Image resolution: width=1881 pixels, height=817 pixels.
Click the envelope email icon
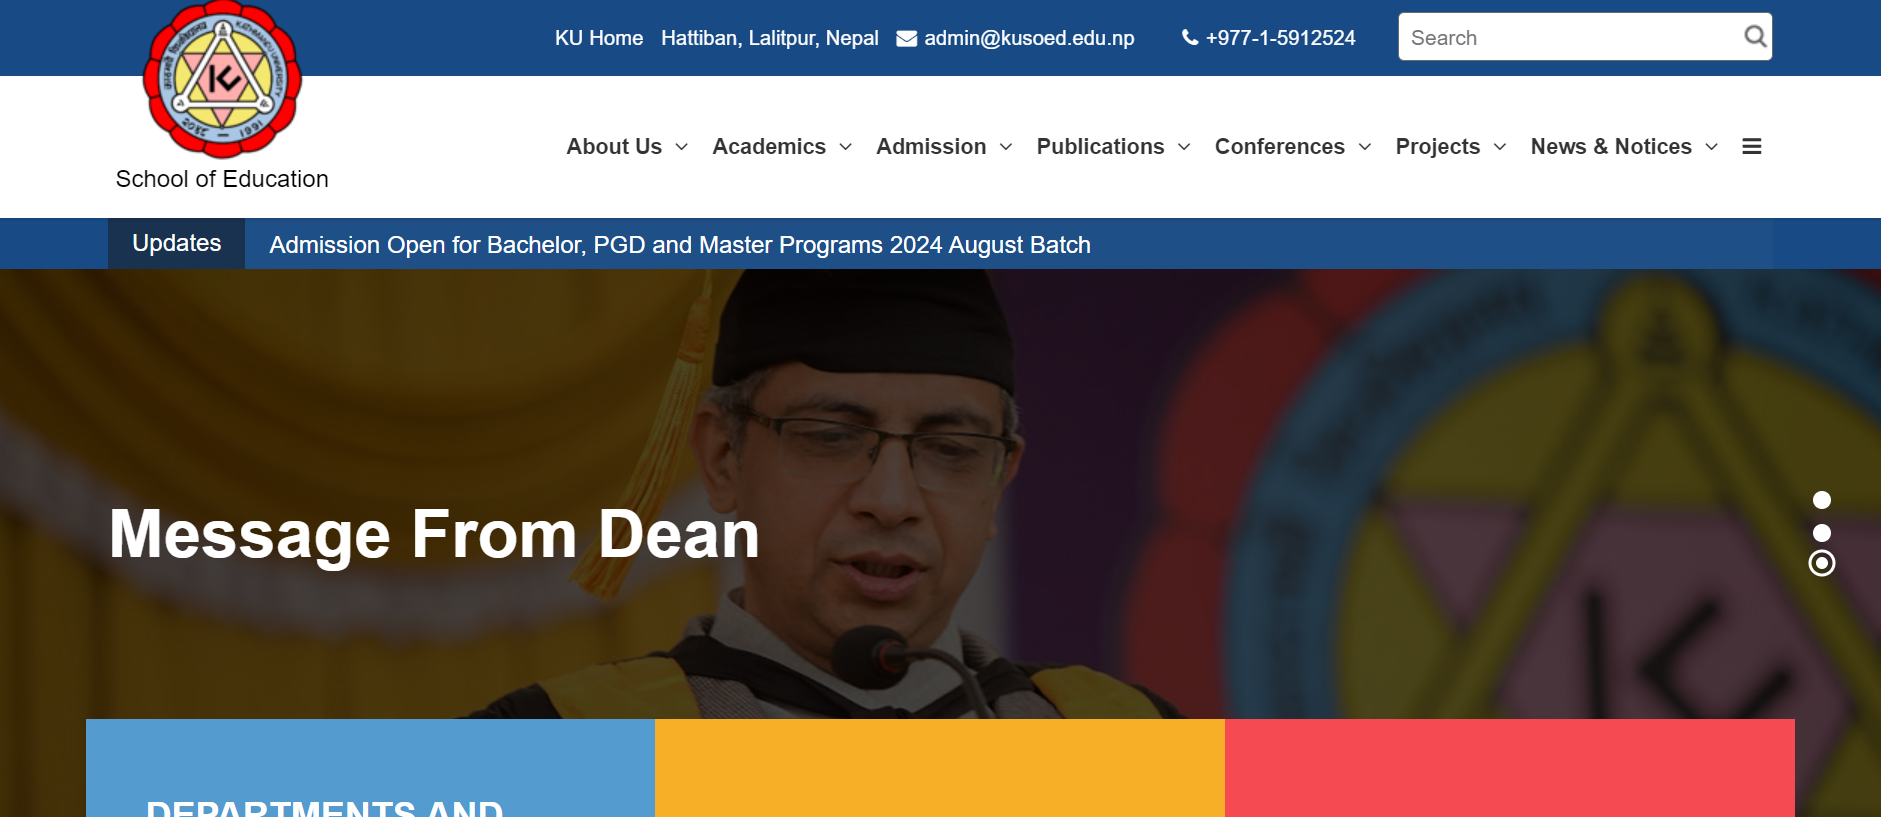907,38
